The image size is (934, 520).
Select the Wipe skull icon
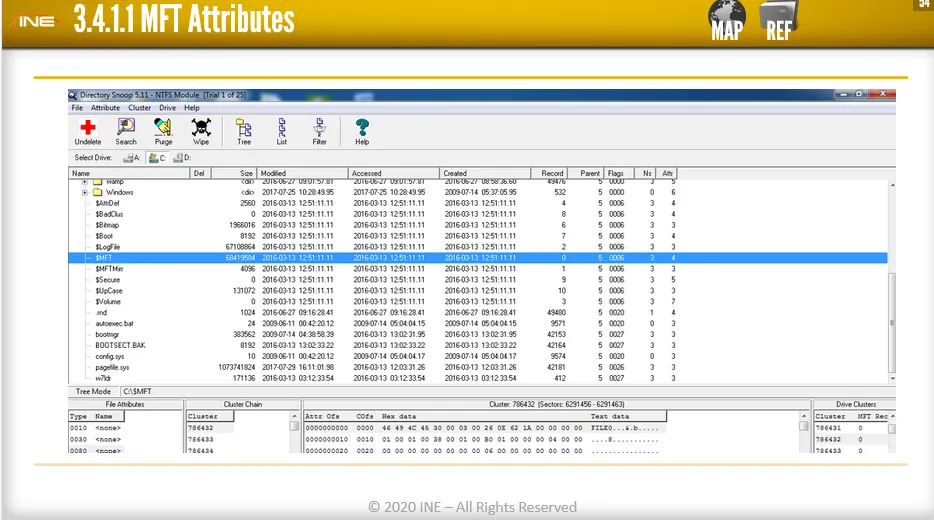201,128
